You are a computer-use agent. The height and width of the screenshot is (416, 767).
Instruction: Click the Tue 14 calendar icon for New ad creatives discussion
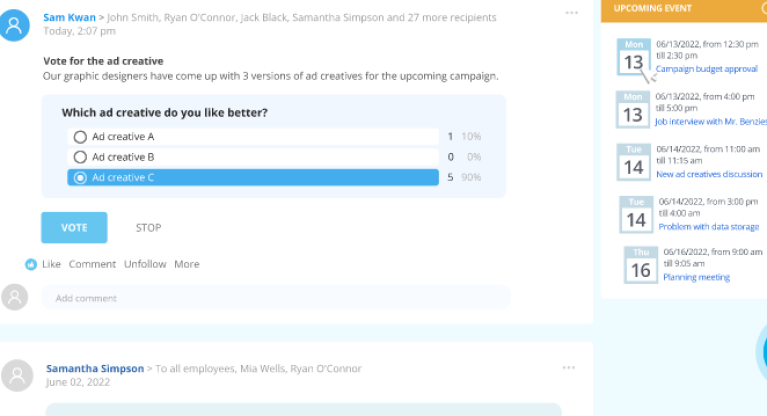(x=634, y=162)
